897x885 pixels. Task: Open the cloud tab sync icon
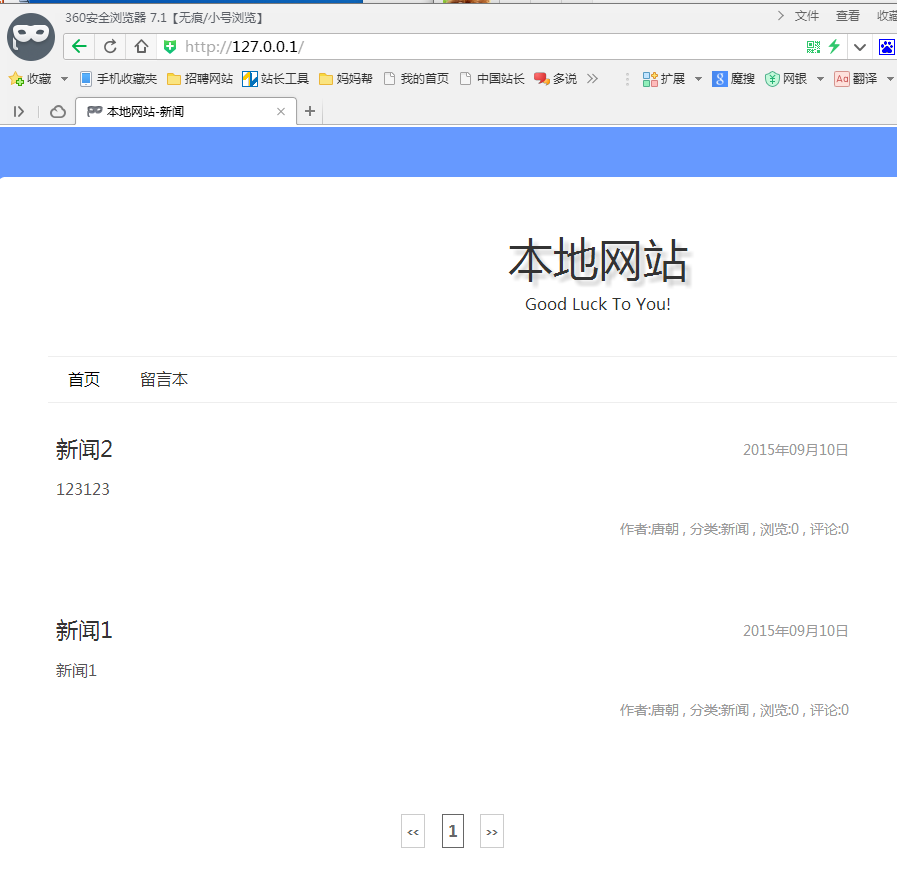coord(58,112)
